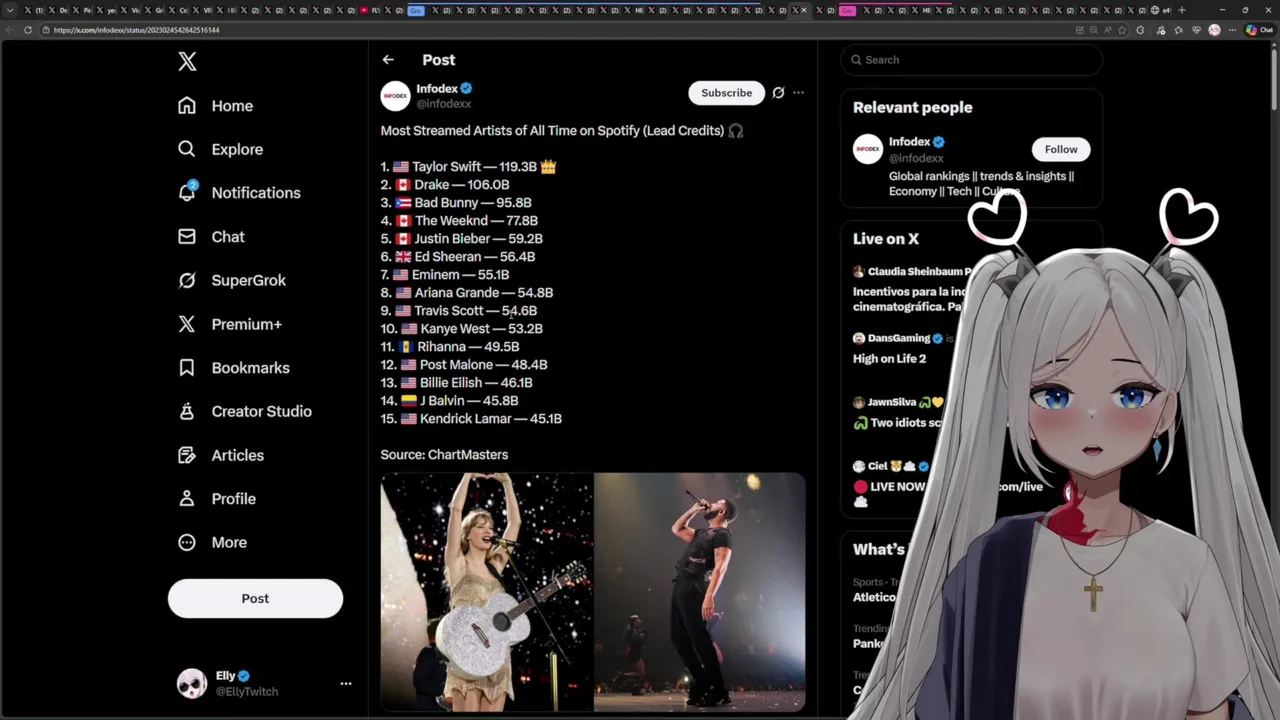
Task: Select the text "Source: ChartMasters"
Action: 444,455
